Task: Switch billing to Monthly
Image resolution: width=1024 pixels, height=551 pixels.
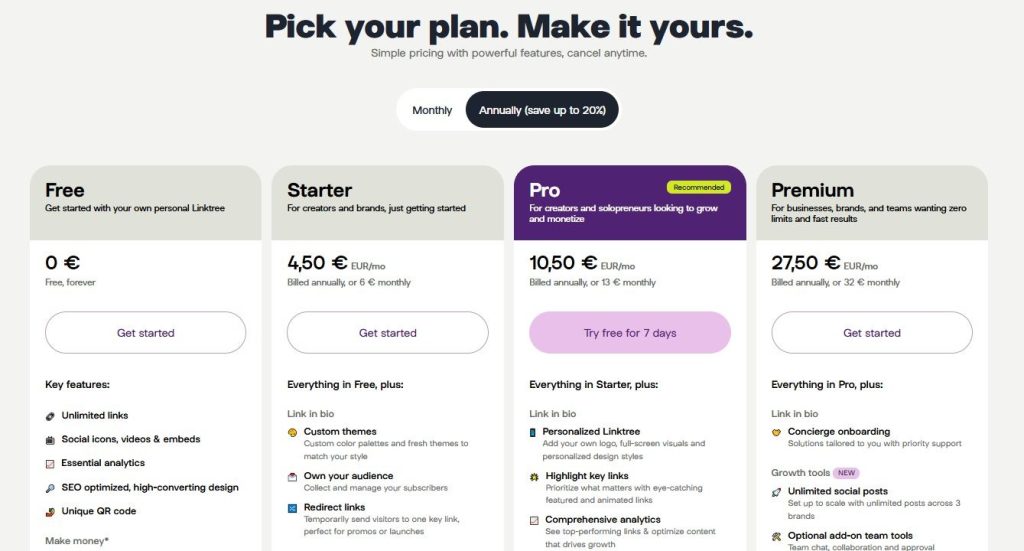Action: pyautogui.click(x=432, y=110)
